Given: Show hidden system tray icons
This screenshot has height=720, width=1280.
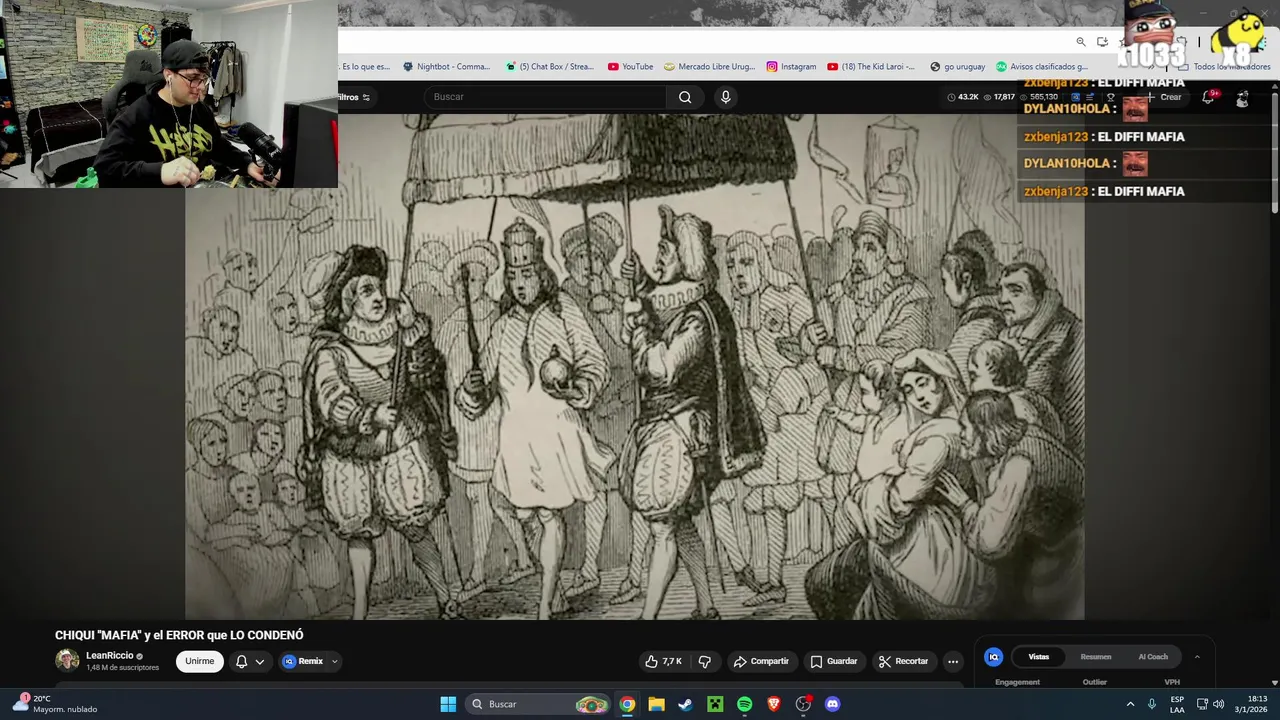Looking at the screenshot, I should (1130, 704).
